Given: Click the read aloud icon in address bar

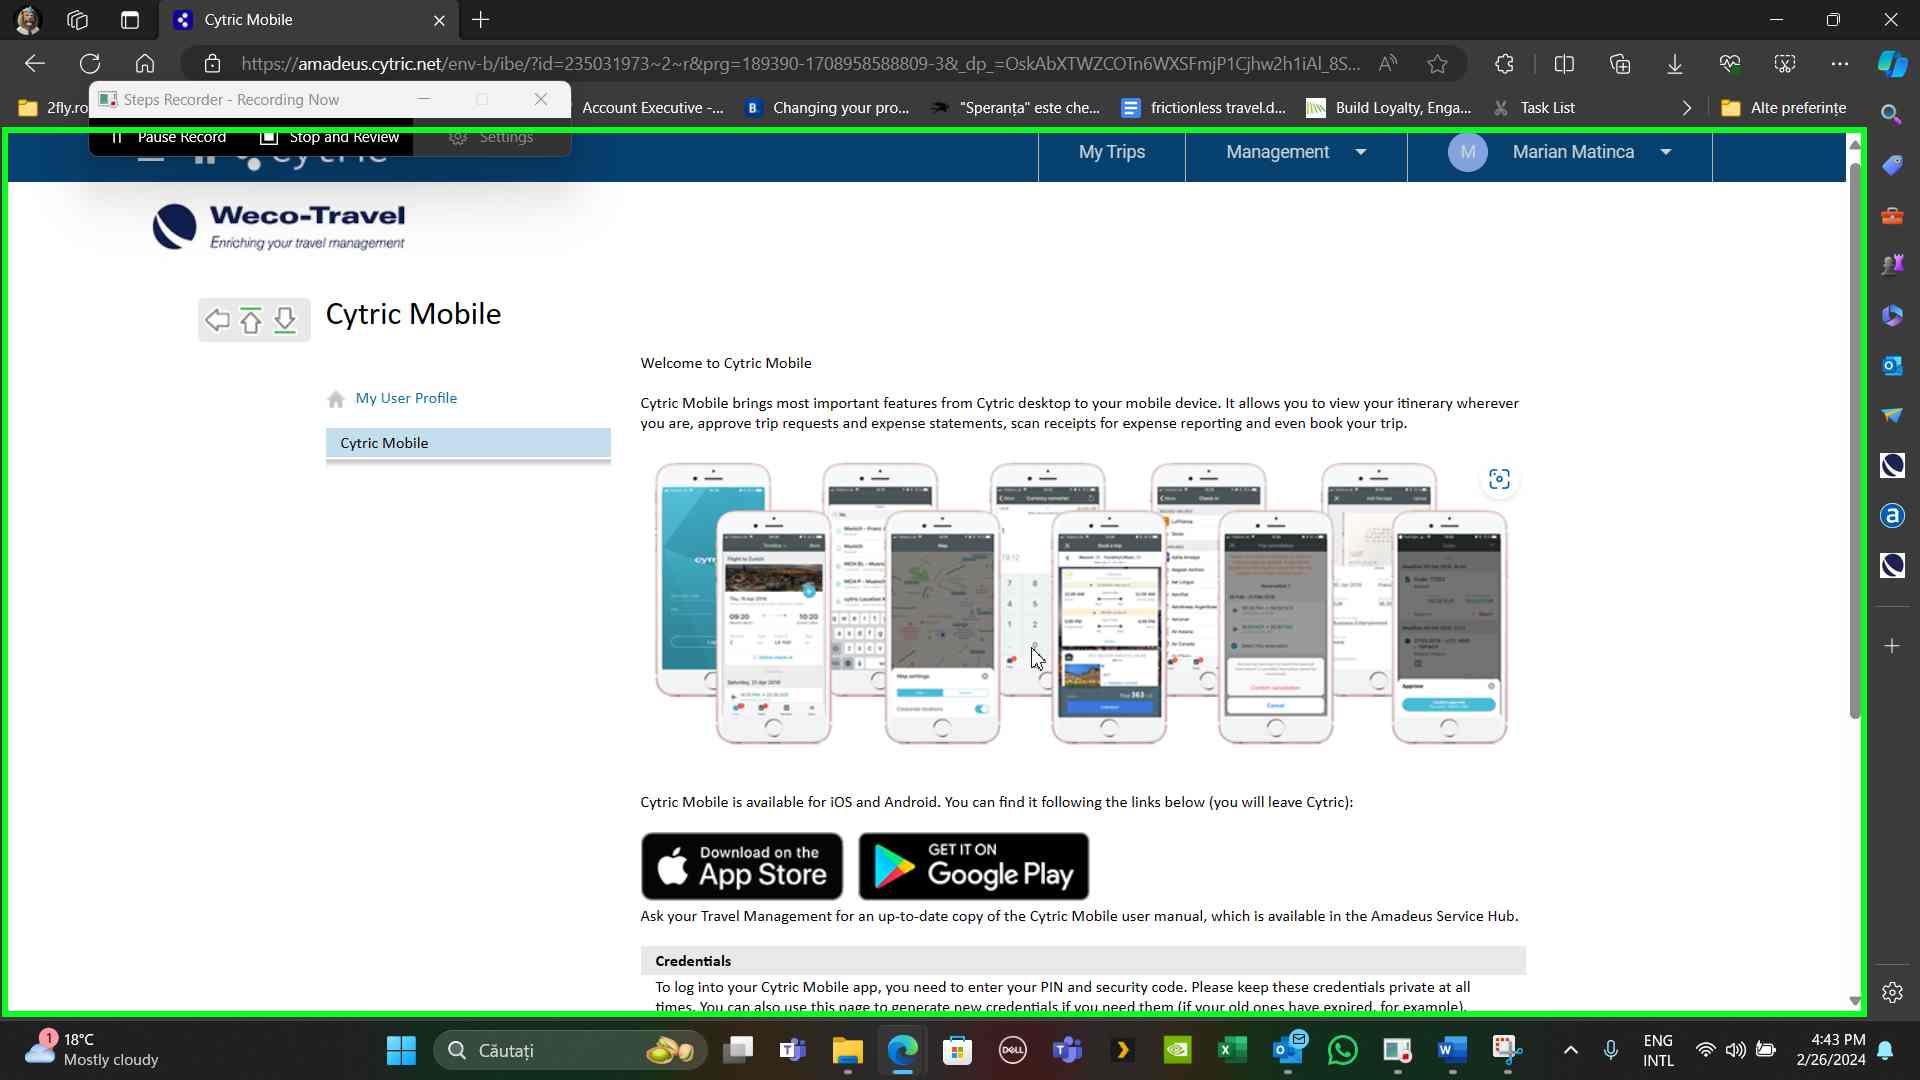Looking at the screenshot, I should click(x=1388, y=64).
